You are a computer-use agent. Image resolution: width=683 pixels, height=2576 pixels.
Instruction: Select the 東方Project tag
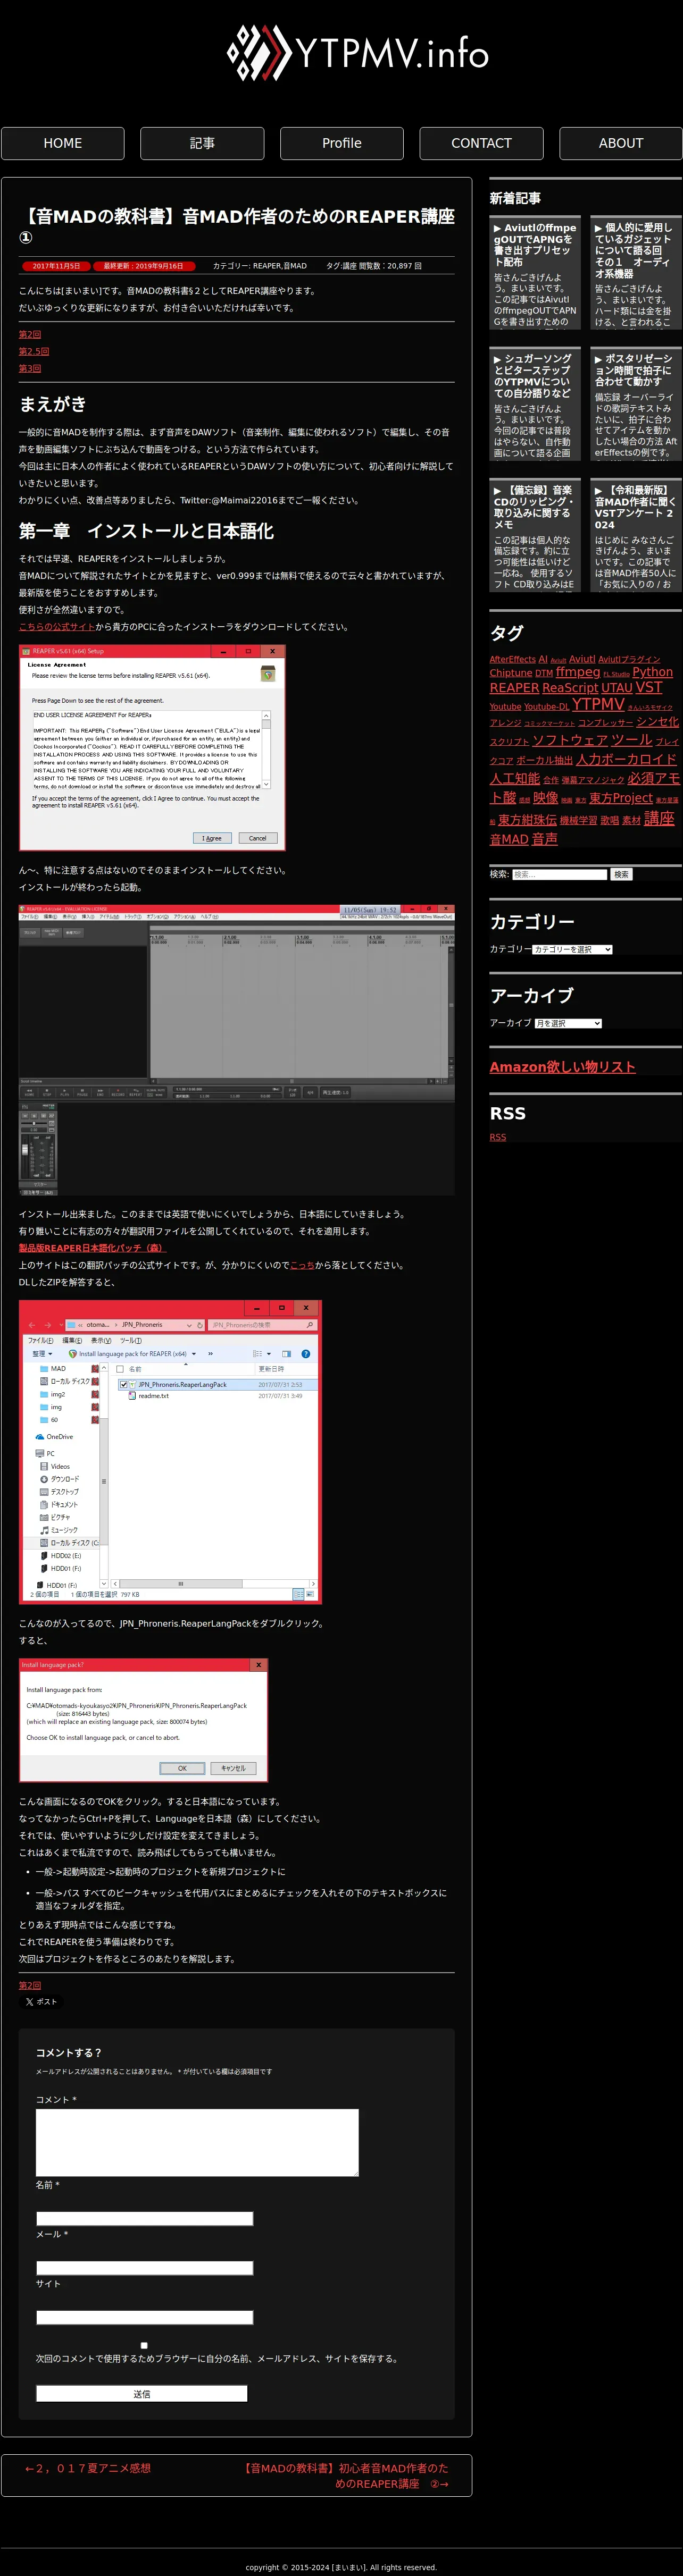620,798
